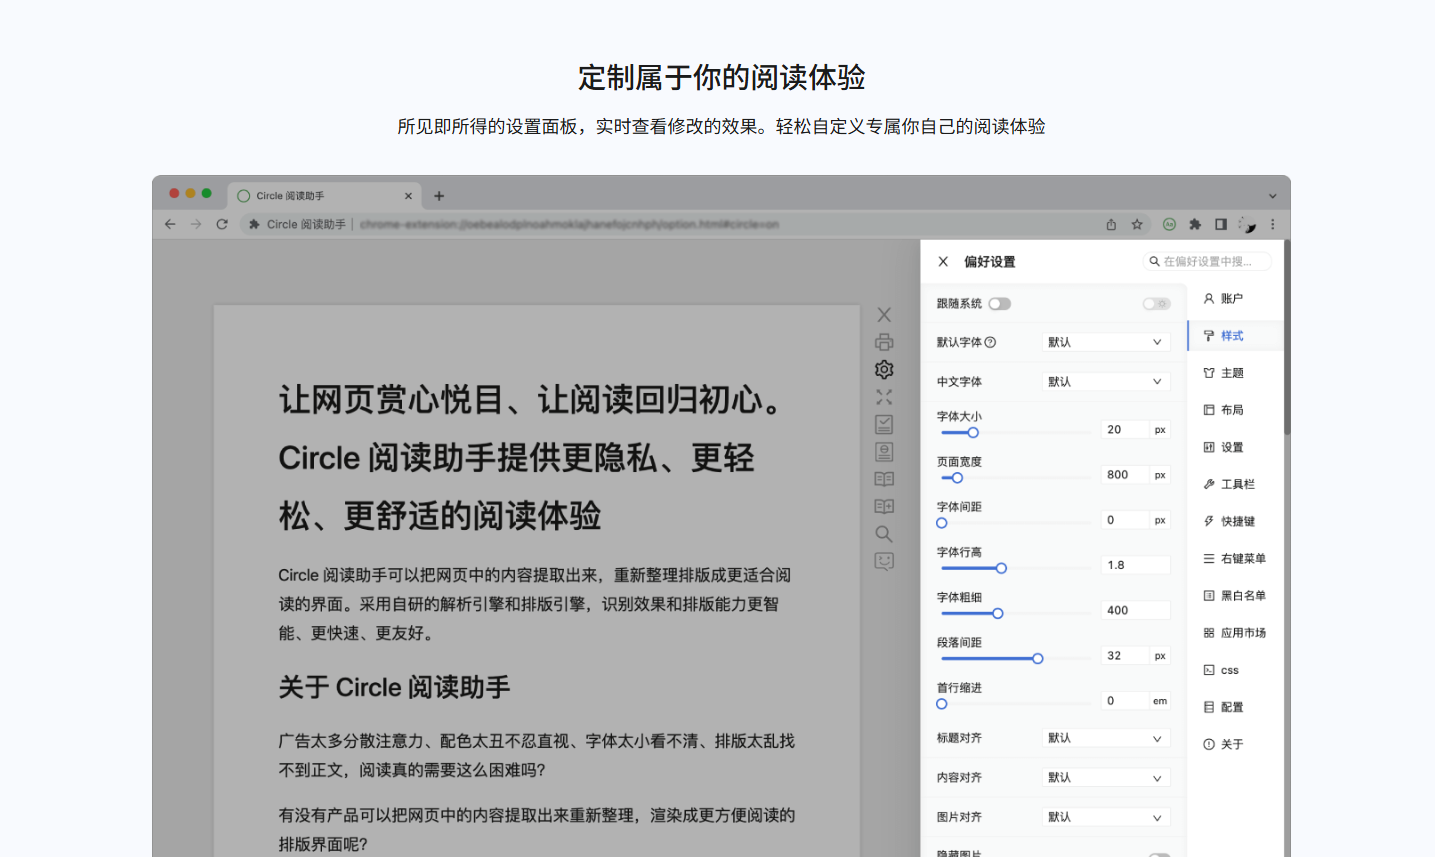This screenshot has width=1435, height=857.
Task: Click the 在偏好设置中搜 search field
Action: tap(1207, 261)
